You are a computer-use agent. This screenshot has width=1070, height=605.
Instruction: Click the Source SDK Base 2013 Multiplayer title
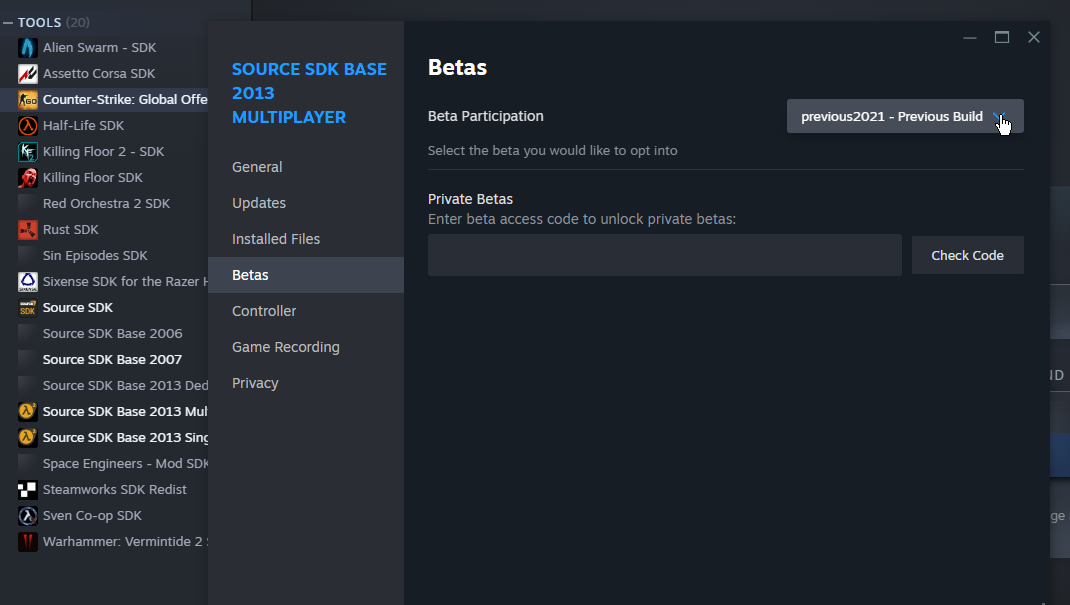309,93
